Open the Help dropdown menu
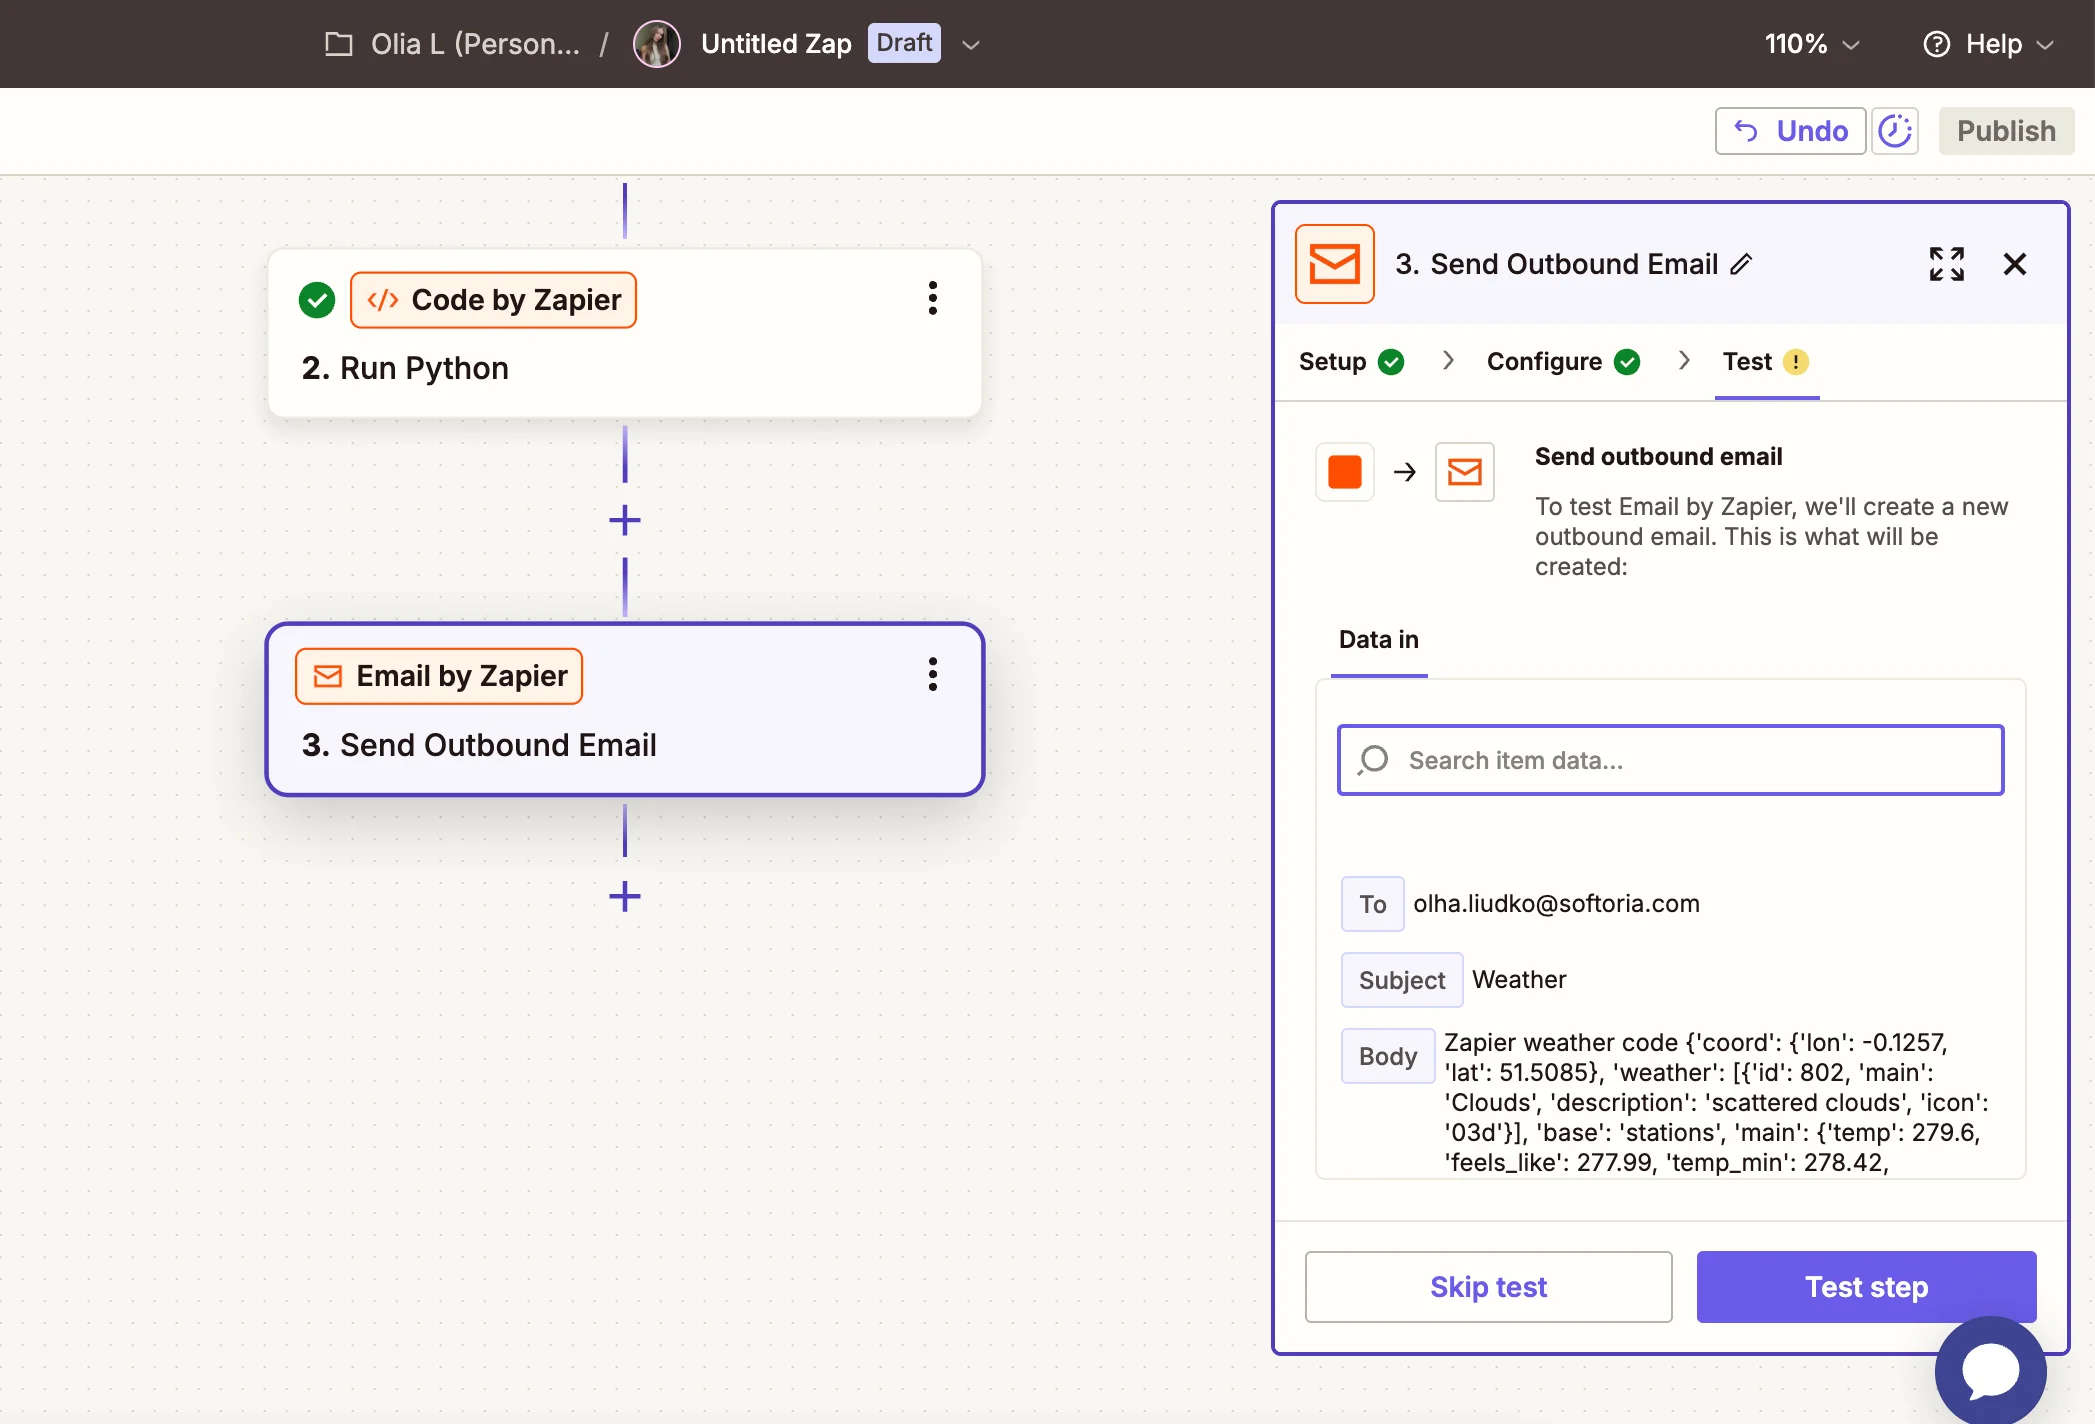 click(x=1987, y=44)
